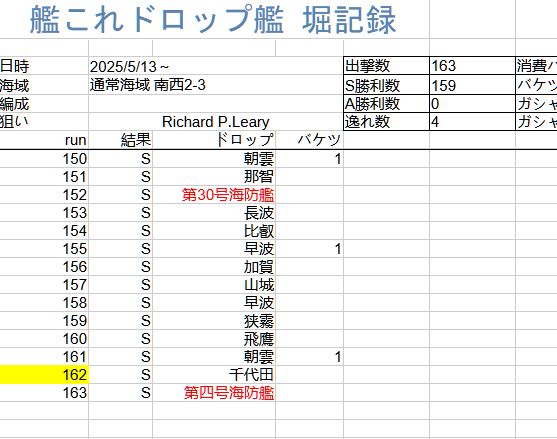The height and width of the screenshot is (439, 557).
Task: Click the A勝利数 value cell 0
Action: pos(472,104)
